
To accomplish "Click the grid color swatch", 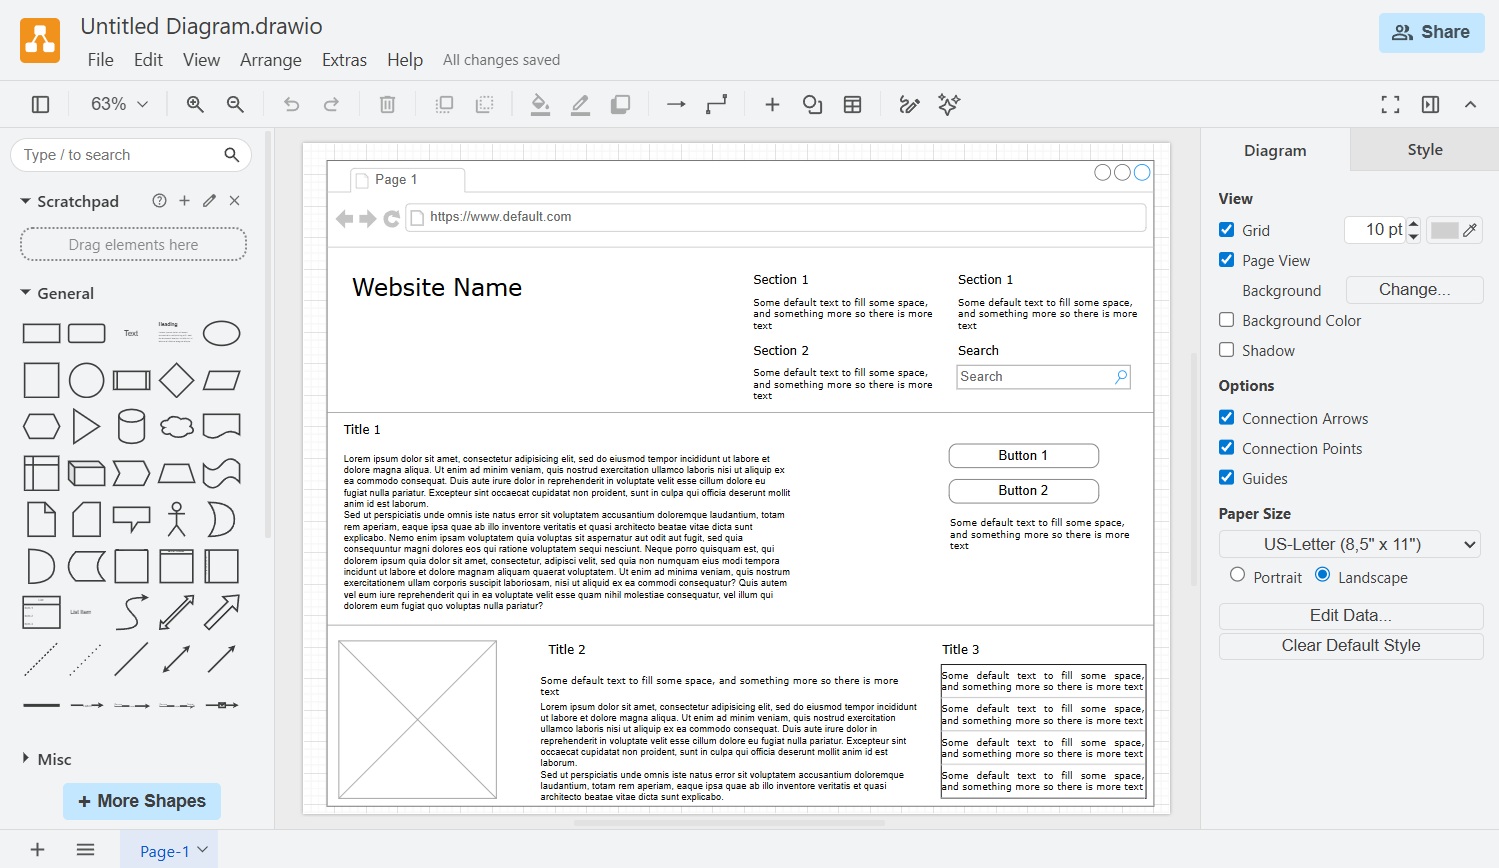I will click(1444, 230).
